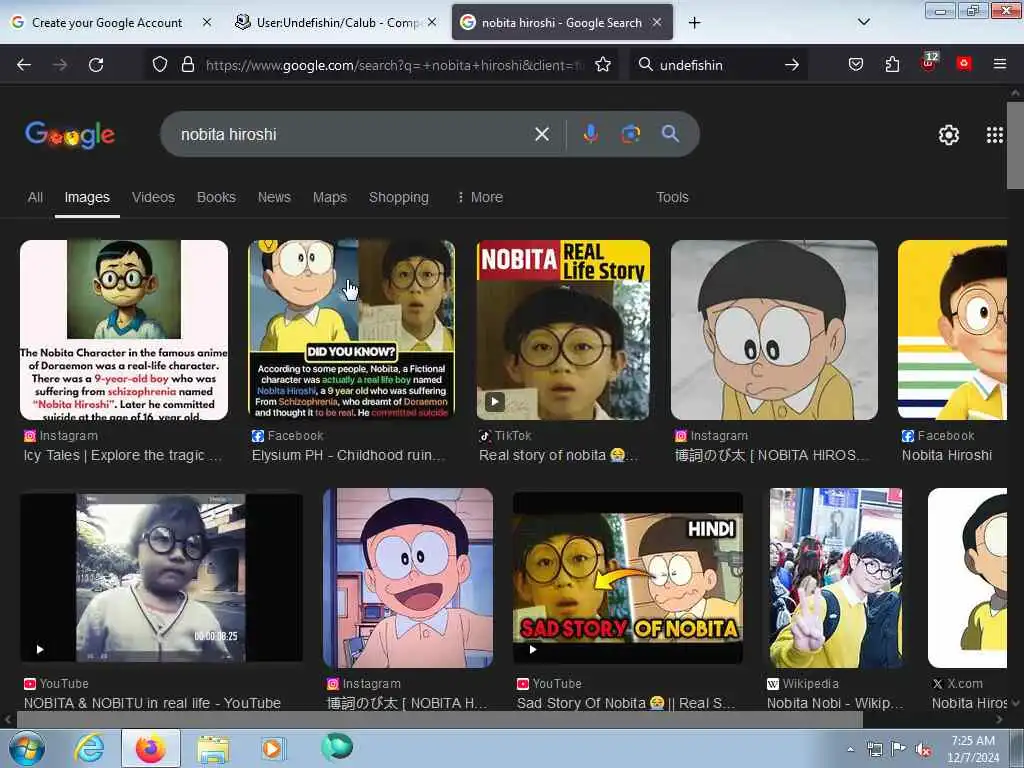The height and width of the screenshot is (768, 1024).
Task: Open the NOBITA & NOBITU in real life video
Action: [161, 578]
